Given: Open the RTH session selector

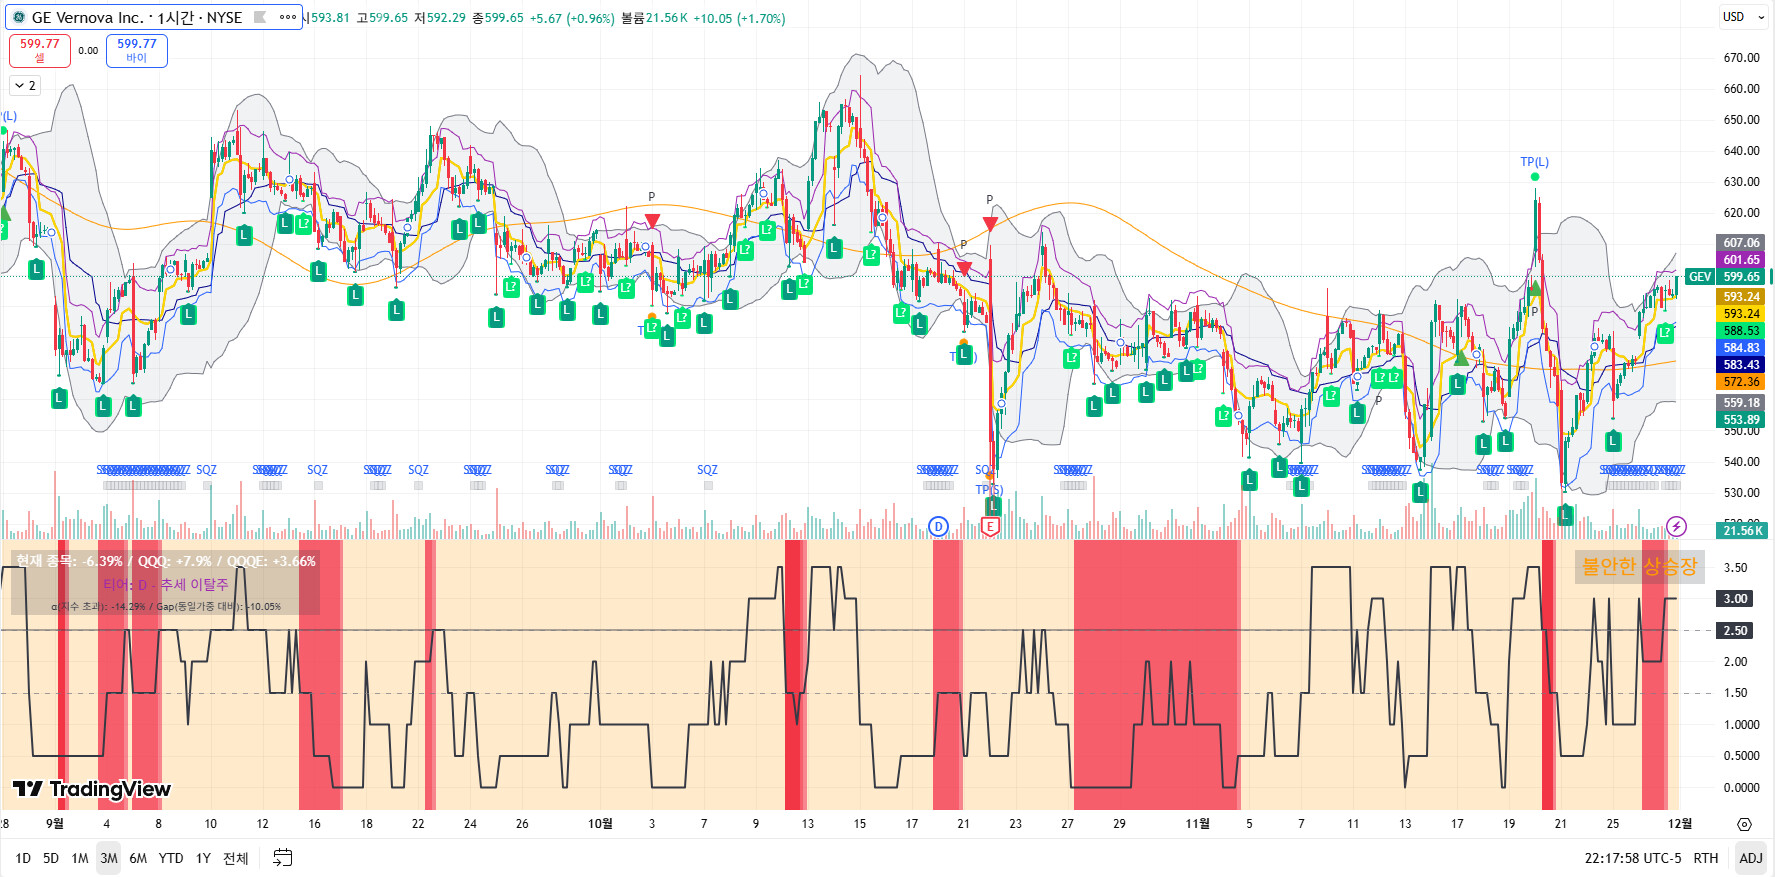Looking at the screenshot, I should (x=1706, y=858).
